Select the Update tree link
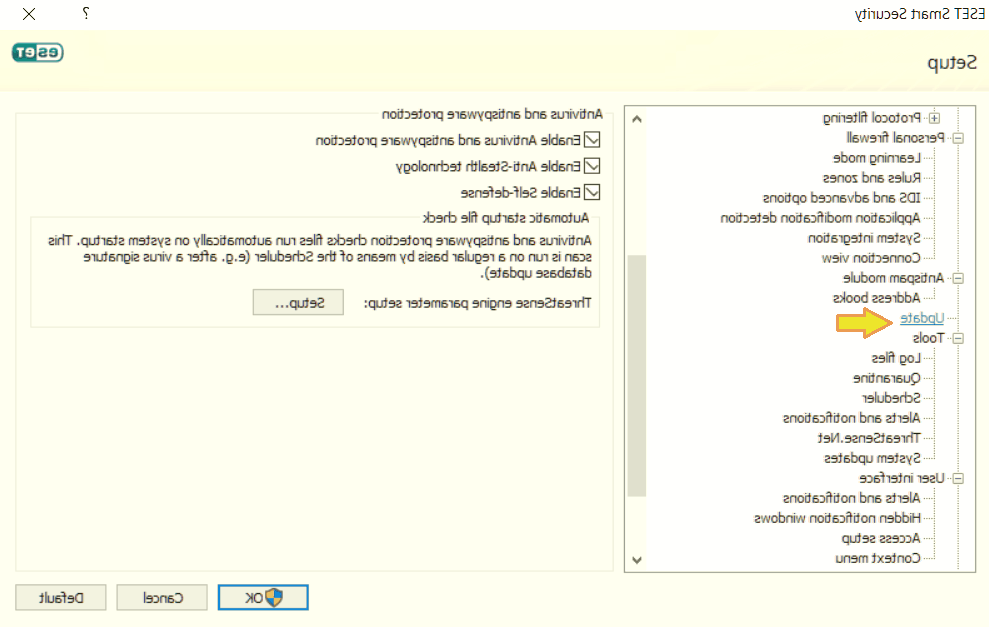Image resolution: width=989 pixels, height=627 pixels. pyautogui.click(x=922, y=318)
